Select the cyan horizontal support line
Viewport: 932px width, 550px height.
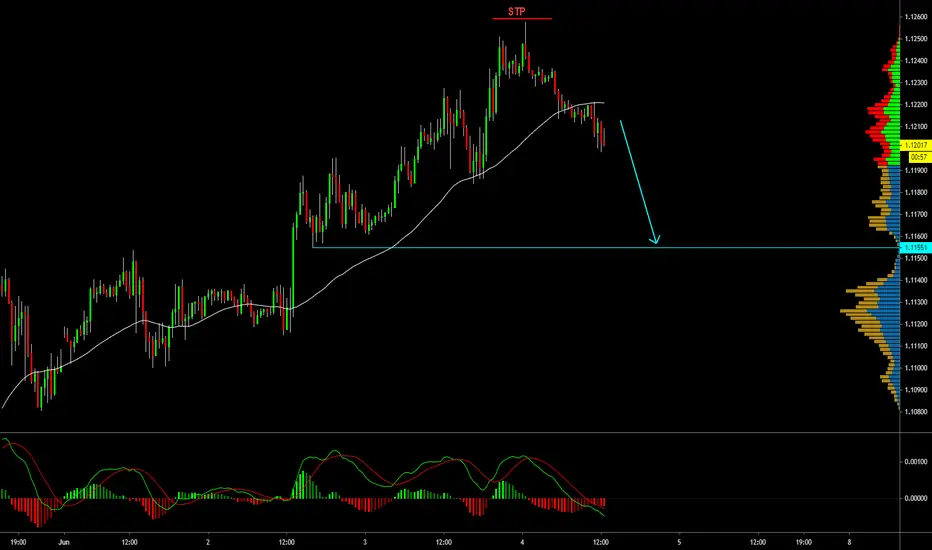[606, 247]
